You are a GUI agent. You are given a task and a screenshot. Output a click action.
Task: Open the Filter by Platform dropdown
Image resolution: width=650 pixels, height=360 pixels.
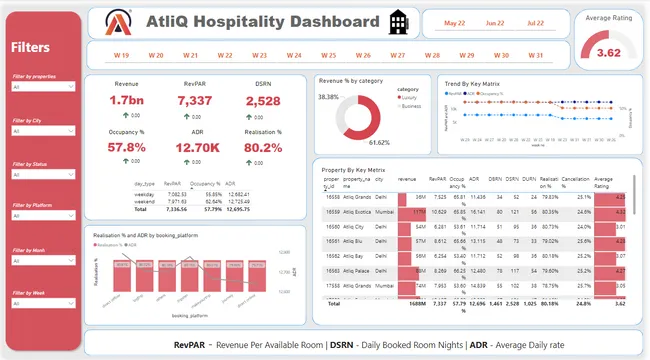tap(44, 216)
